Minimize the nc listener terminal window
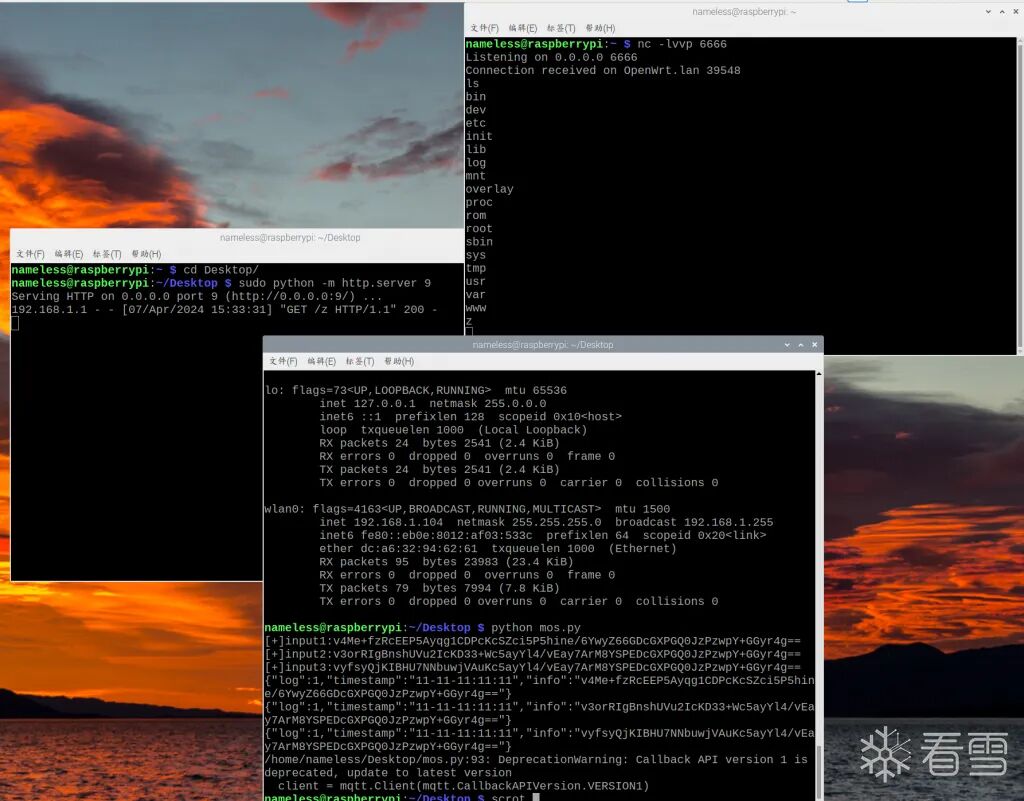Viewport: 1024px width, 801px height. point(988,12)
